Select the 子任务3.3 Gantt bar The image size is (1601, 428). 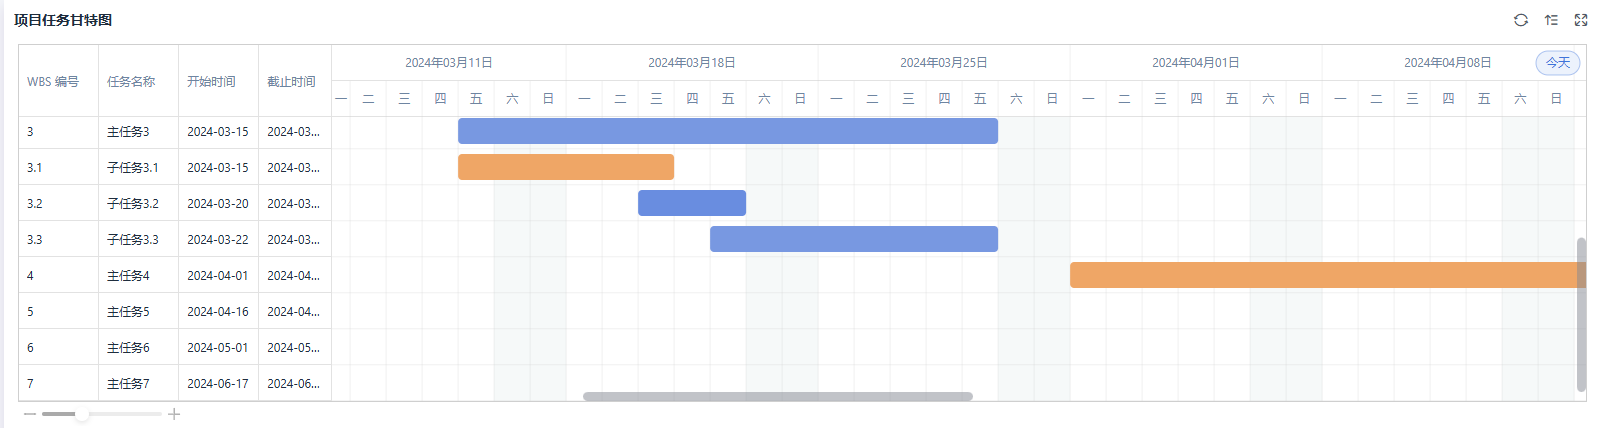(x=853, y=239)
